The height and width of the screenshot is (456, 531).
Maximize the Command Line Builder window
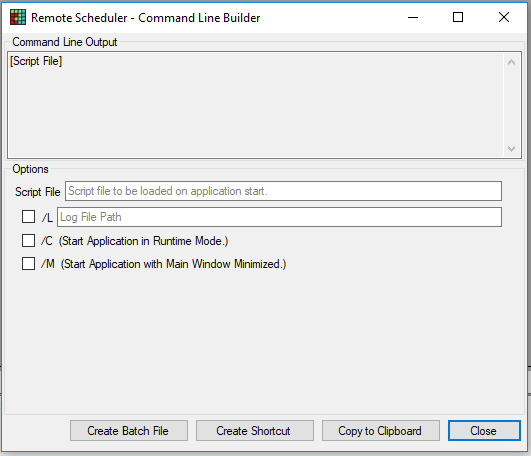[x=458, y=17]
